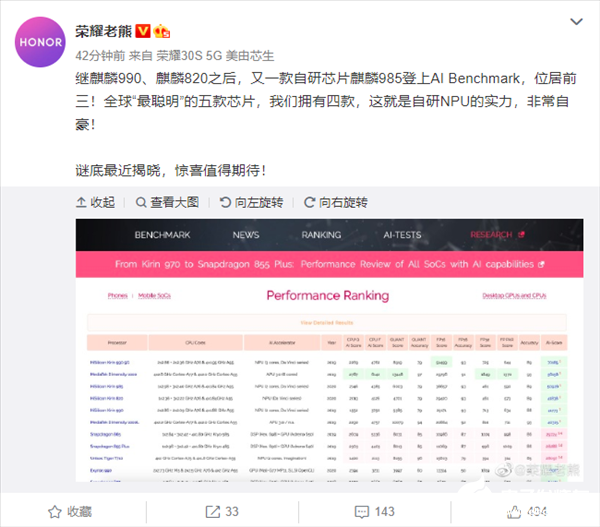Click the HiSilicon Kirin 985 row name
The height and width of the screenshot is (527, 600).
[107, 386]
